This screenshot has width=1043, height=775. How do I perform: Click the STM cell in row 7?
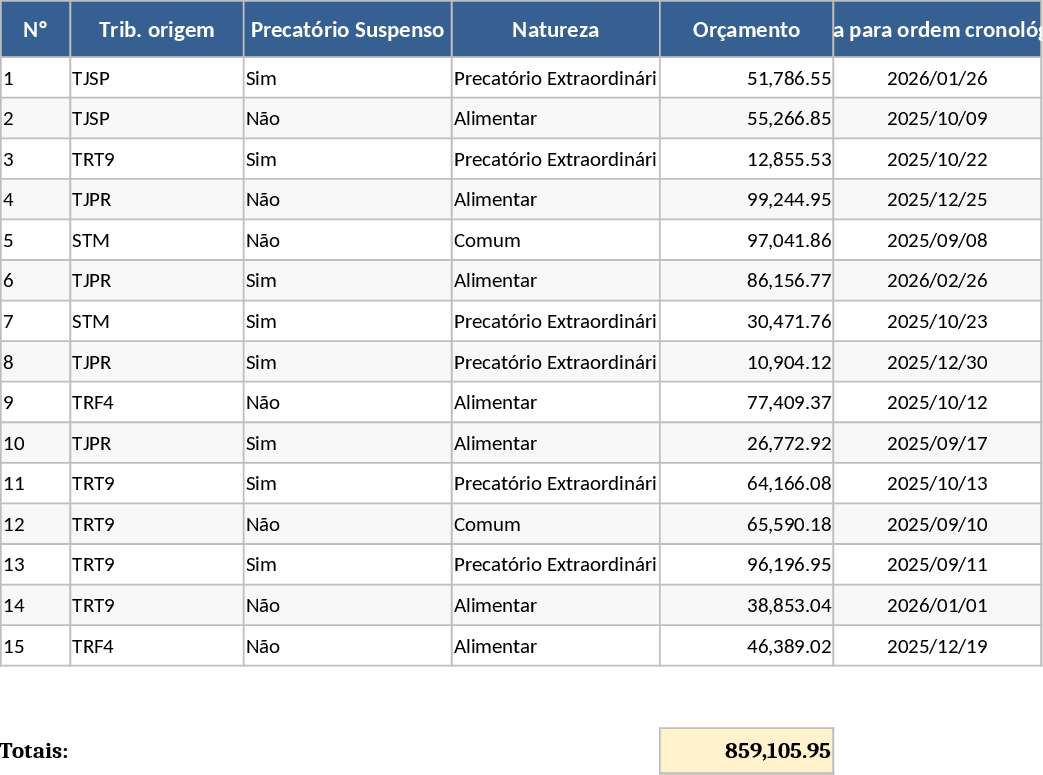pos(157,321)
